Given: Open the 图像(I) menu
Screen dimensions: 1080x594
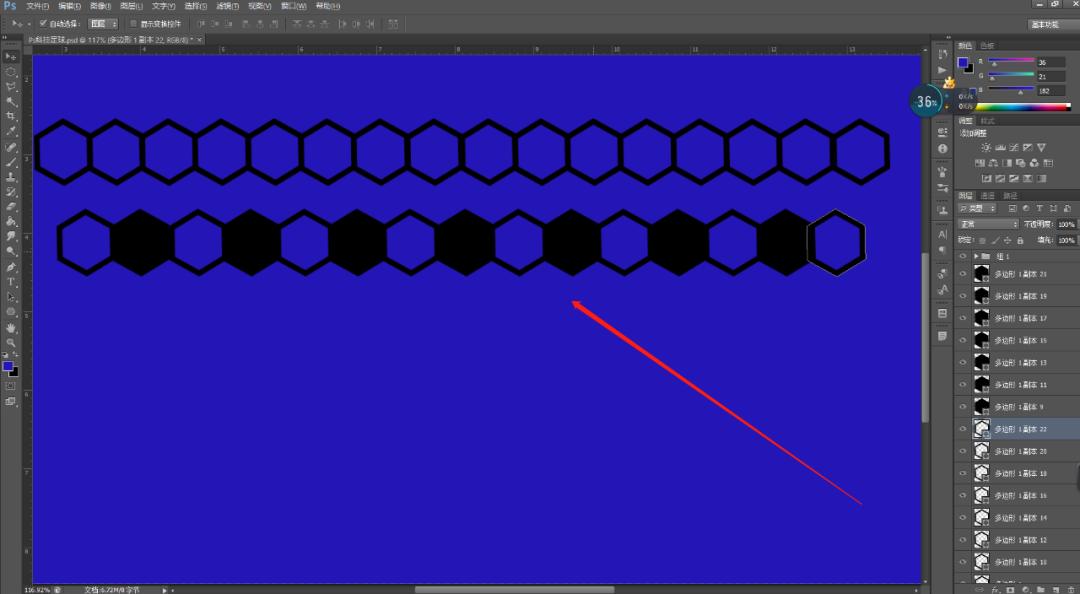Looking at the screenshot, I should click(x=101, y=6).
